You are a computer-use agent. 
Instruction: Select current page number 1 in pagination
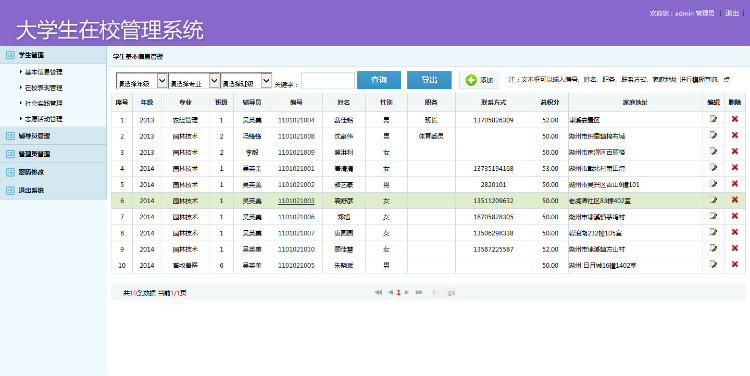pyautogui.click(x=398, y=292)
